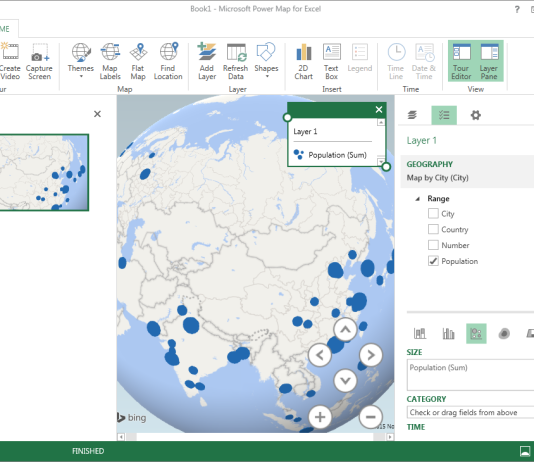Switch to Flat Map view
The height and width of the screenshot is (462, 534).
point(138,61)
